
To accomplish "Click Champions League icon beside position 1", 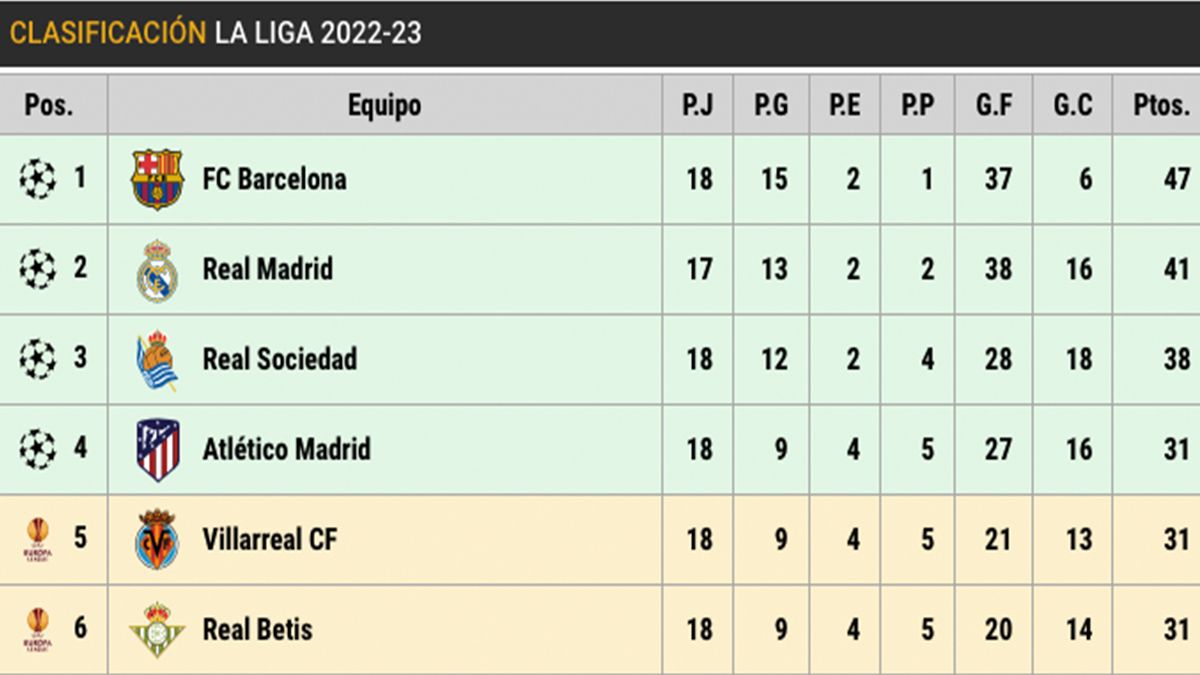I will (37, 179).
